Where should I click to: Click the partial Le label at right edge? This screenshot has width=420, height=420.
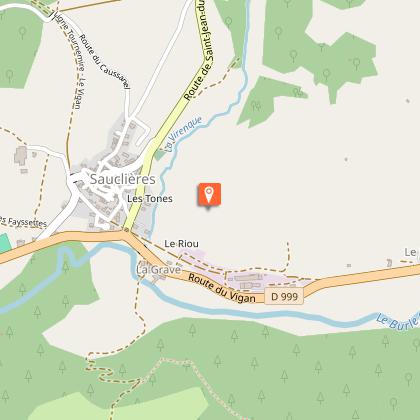410,252
